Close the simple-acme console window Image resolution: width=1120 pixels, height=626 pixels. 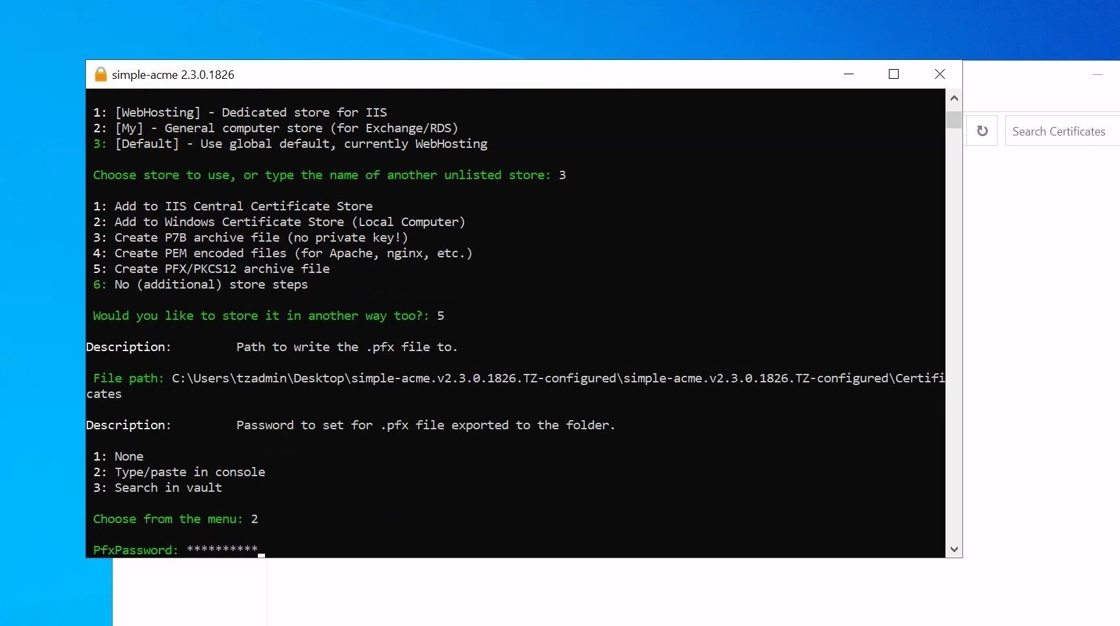(939, 74)
